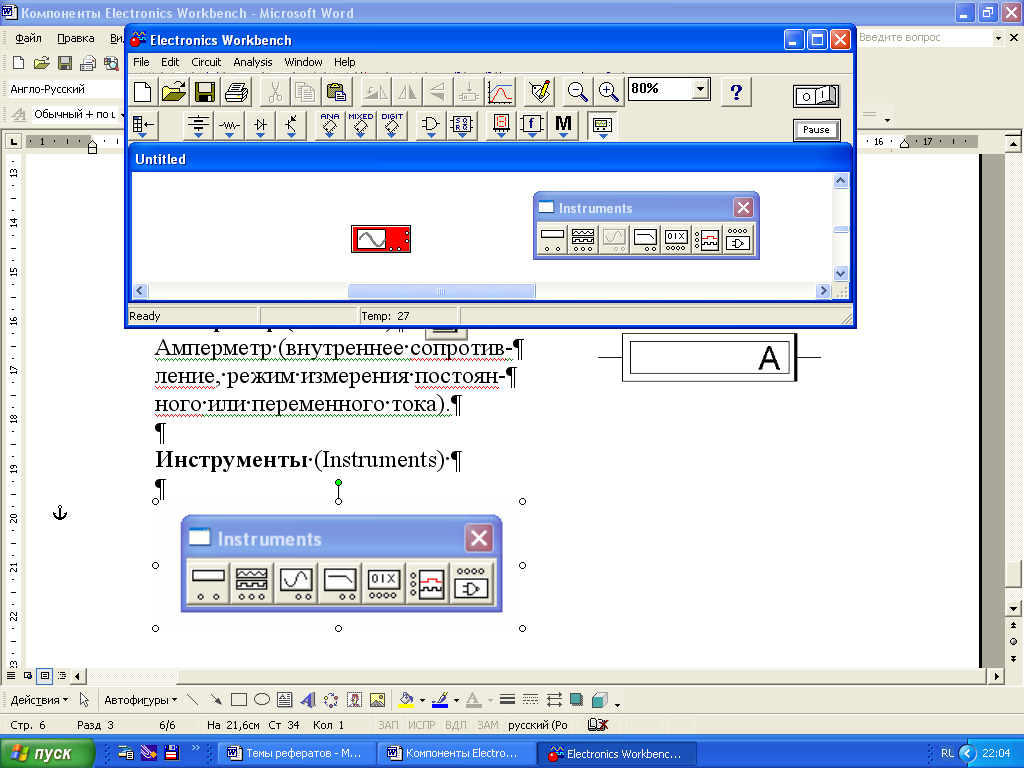Open the Действия drawing menu
This screenshot has width=1024, height=768.
pos(39,700)
